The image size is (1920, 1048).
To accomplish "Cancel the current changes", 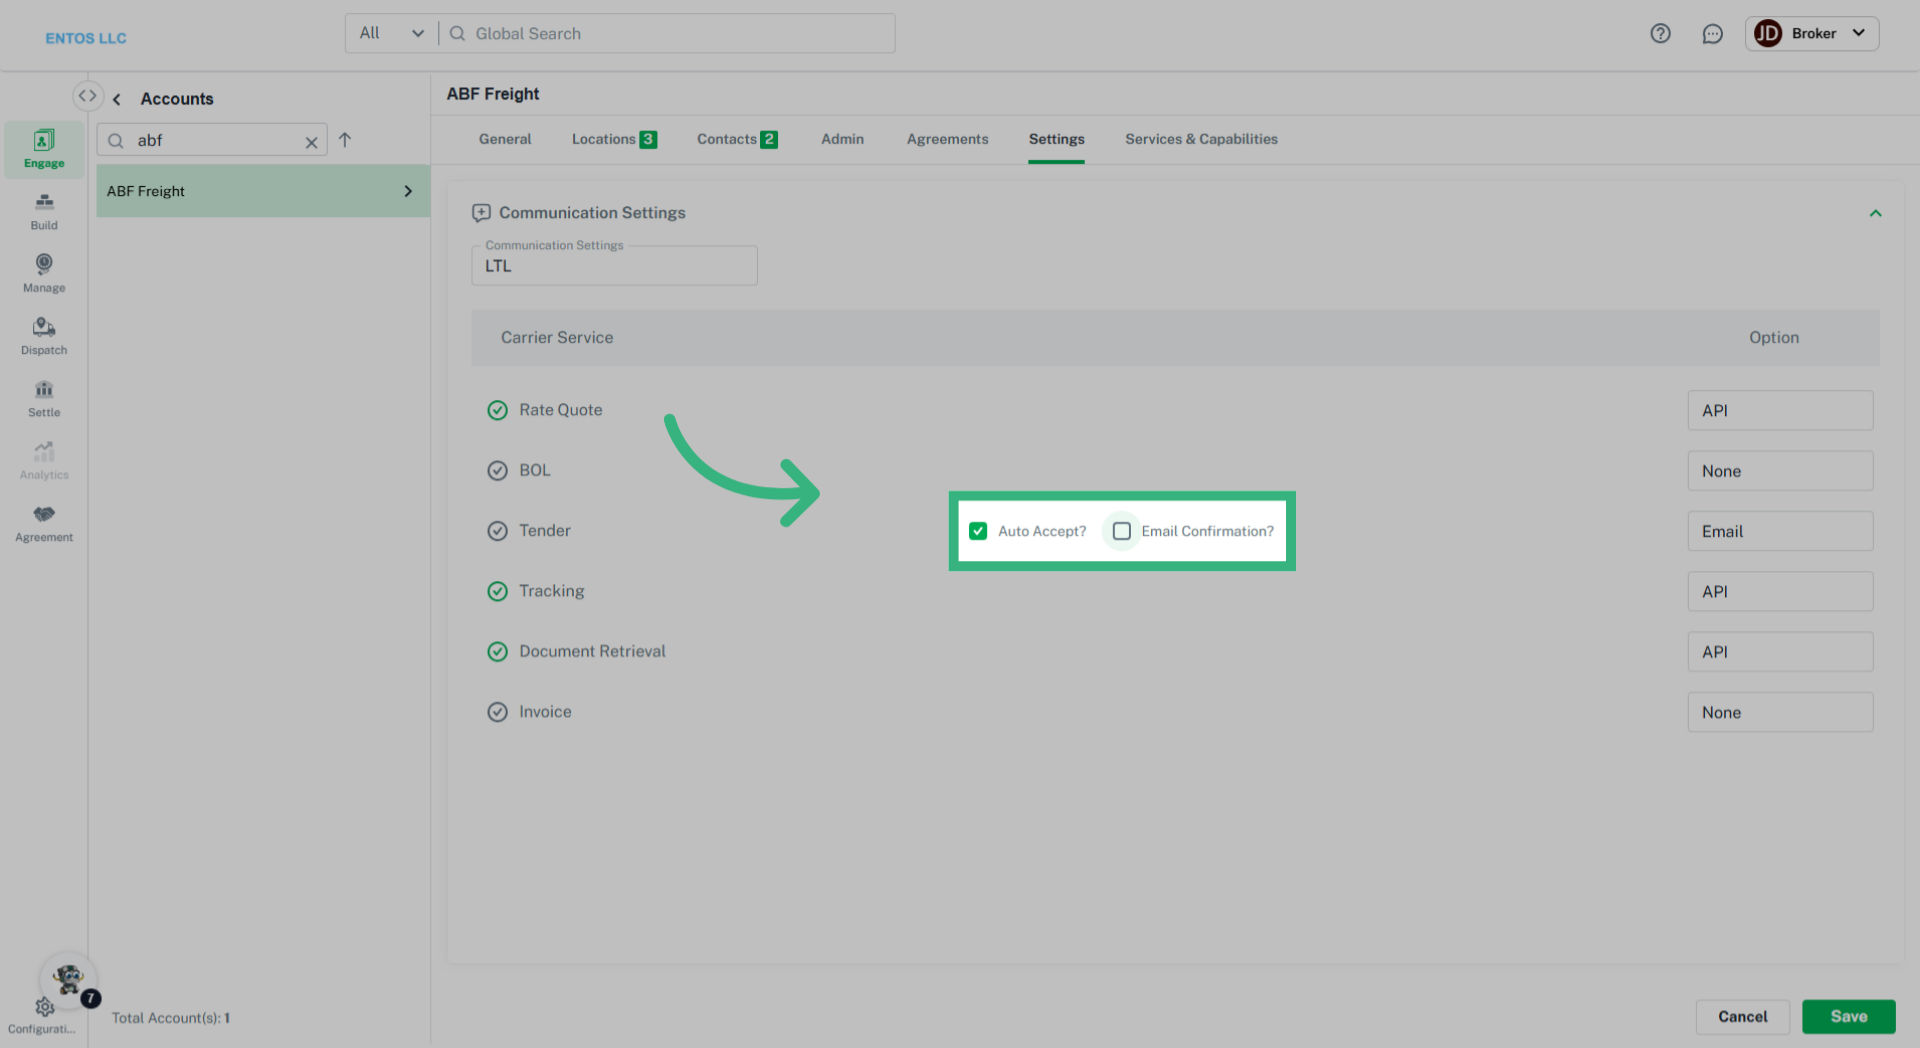I will pyautogui.click(x=1743, y=1016).
